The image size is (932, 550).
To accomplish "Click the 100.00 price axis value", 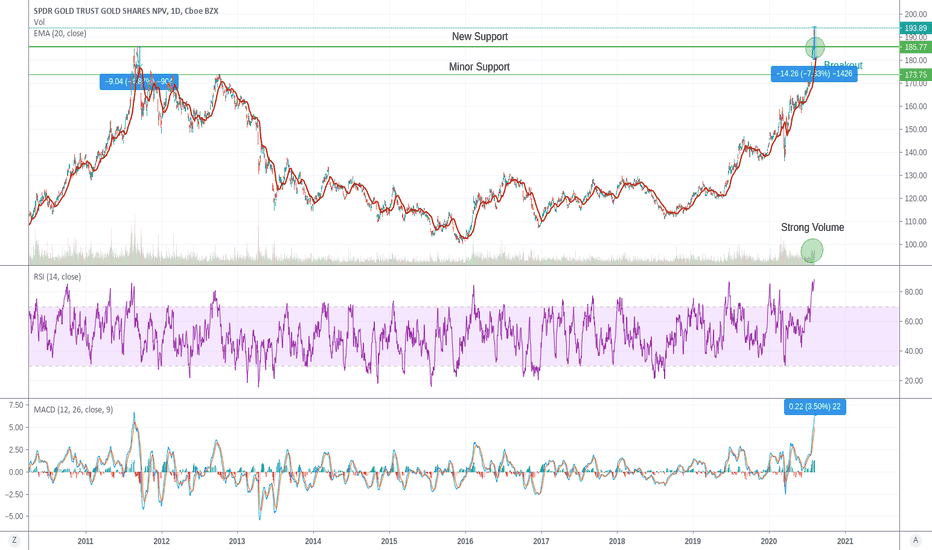I will point(916,244).
